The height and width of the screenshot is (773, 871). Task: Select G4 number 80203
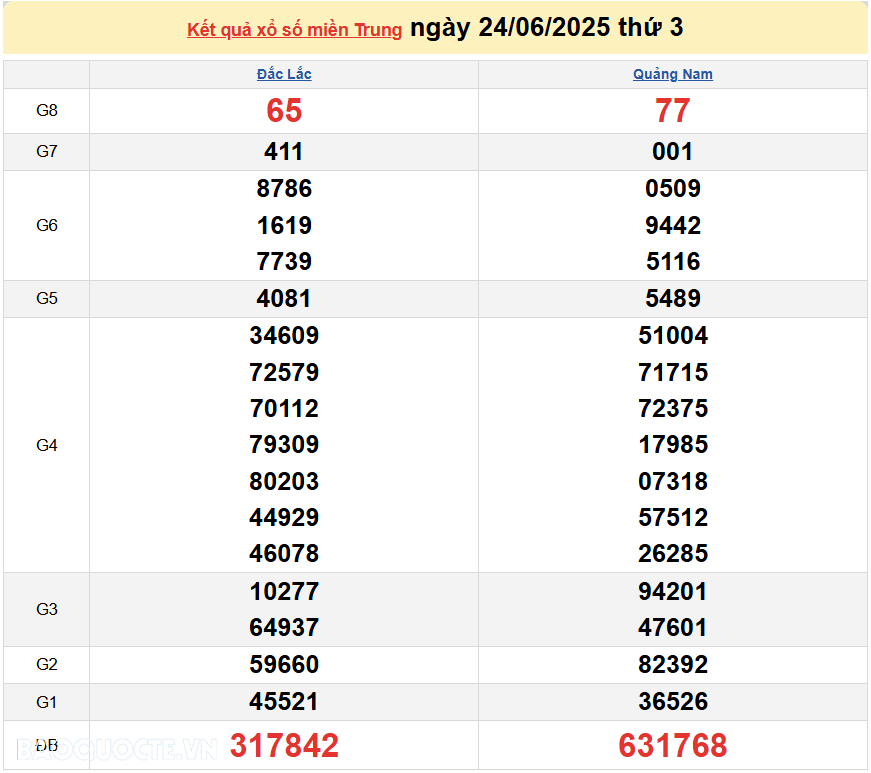(284, 481)
